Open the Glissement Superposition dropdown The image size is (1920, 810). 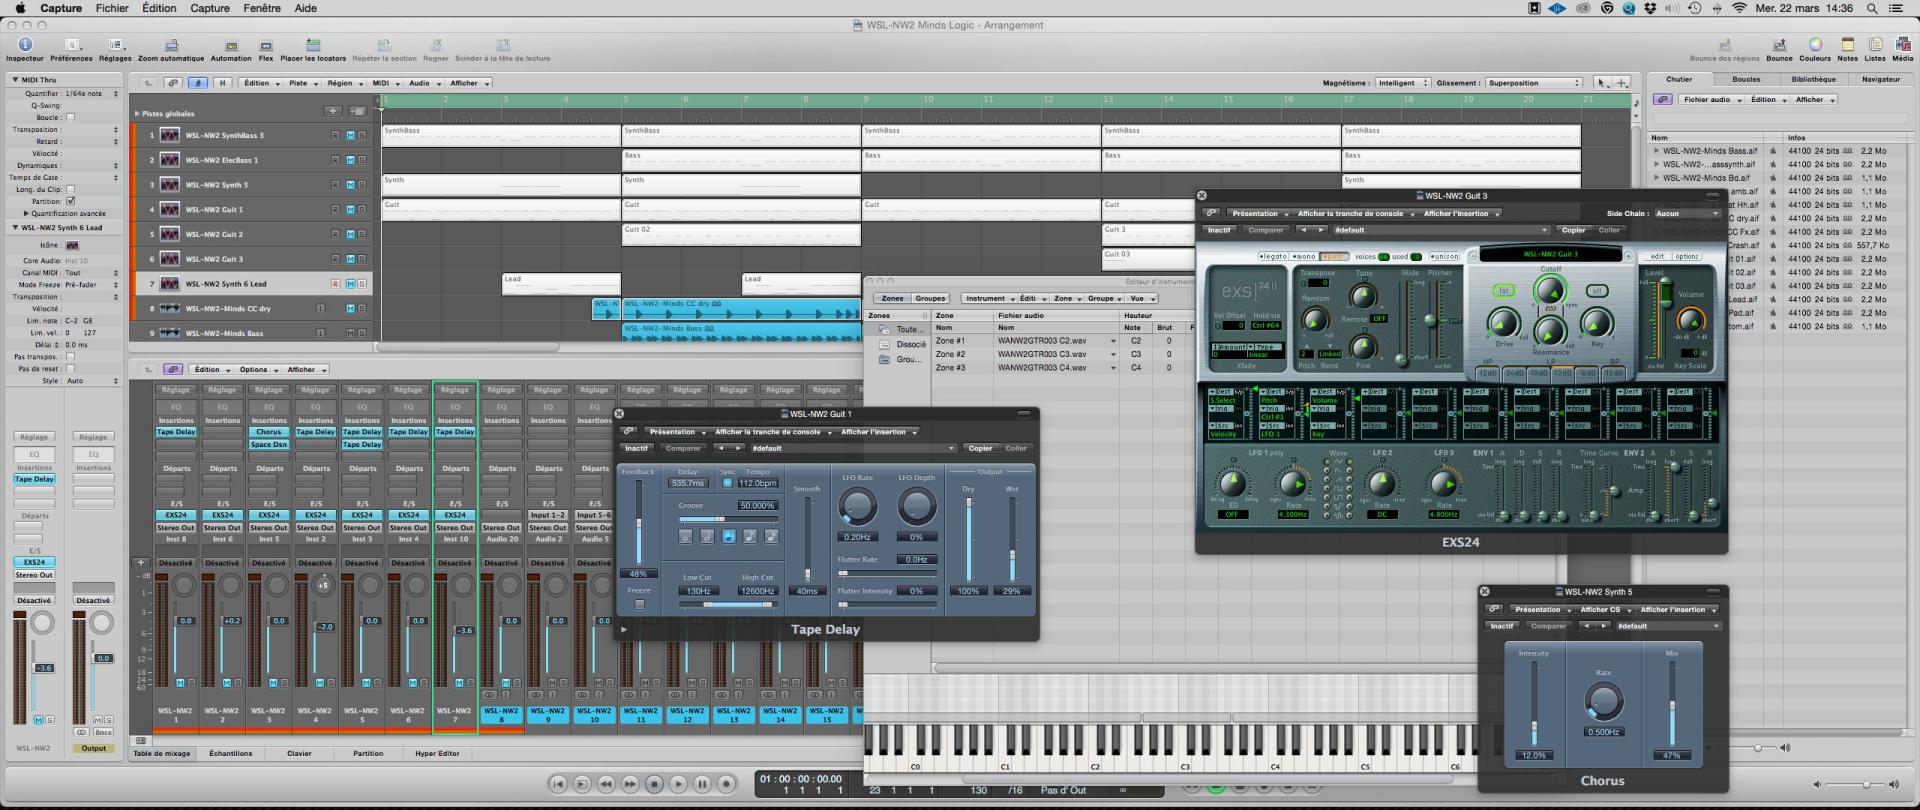pyautogui.click(x=1534, y=83)
